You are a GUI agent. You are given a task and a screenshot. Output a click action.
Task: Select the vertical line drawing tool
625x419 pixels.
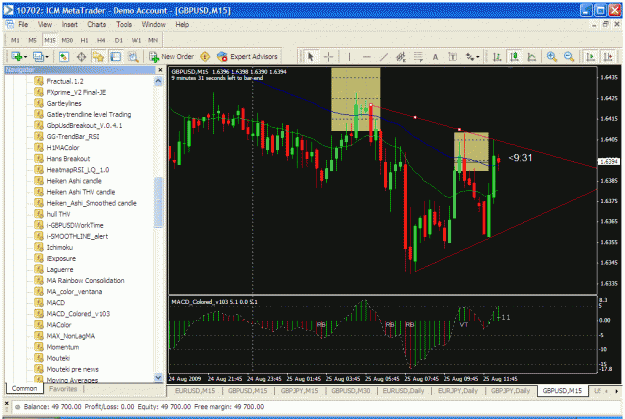click(350, 57)
